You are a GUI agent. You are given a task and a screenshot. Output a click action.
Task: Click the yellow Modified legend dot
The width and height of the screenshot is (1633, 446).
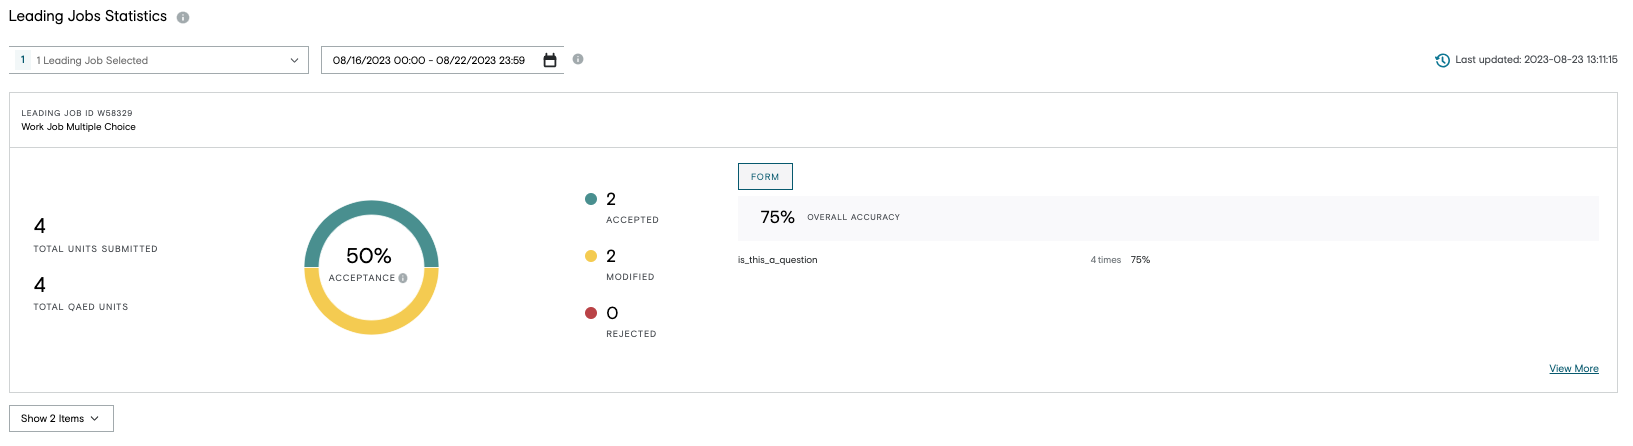(591, 256)
